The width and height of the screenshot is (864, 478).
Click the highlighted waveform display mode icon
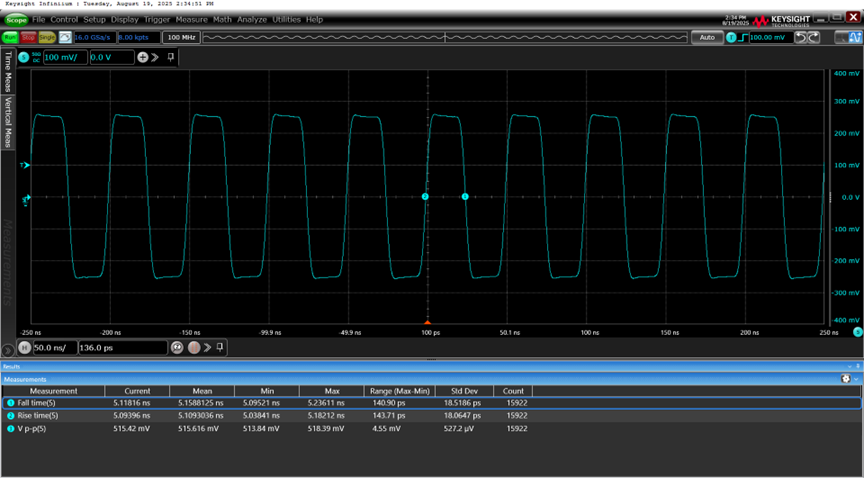pyautogui.click(x=855, y=37)
